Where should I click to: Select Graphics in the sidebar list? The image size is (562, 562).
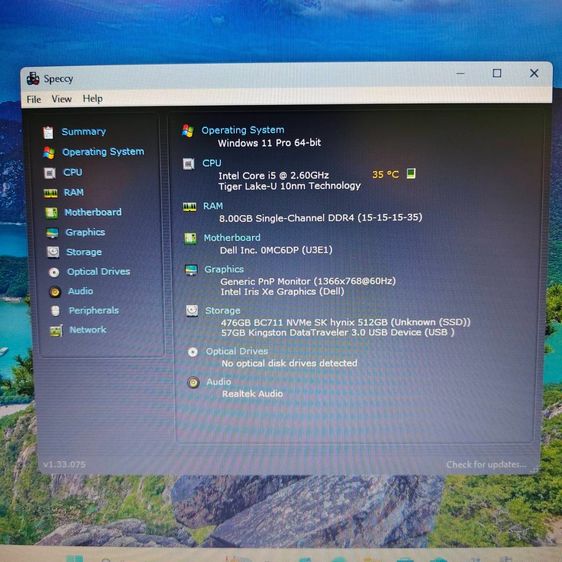(85, 233)
